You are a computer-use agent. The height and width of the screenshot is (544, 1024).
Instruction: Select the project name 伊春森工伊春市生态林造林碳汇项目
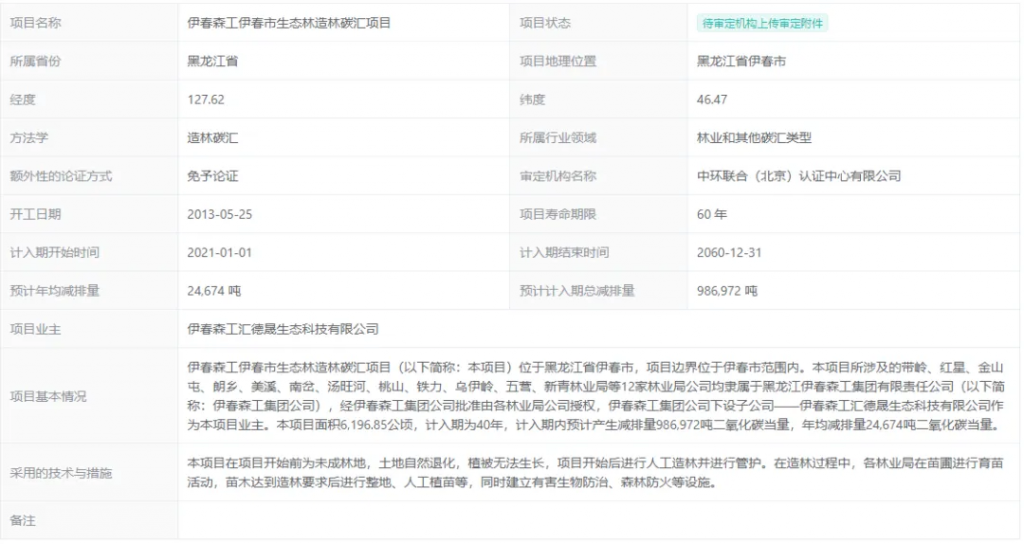click(x=289, y=23)
